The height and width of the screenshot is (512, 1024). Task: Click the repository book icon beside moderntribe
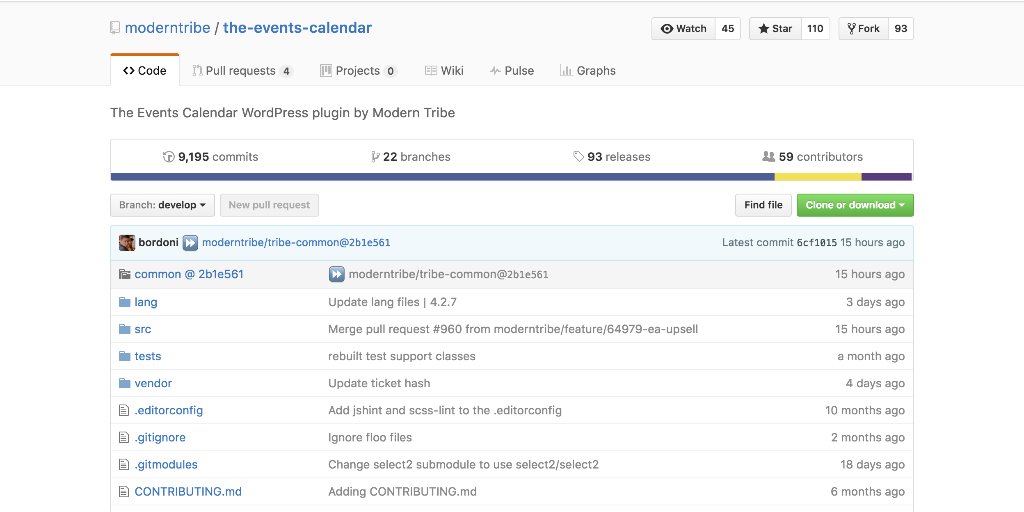click(x=115, y=28)
